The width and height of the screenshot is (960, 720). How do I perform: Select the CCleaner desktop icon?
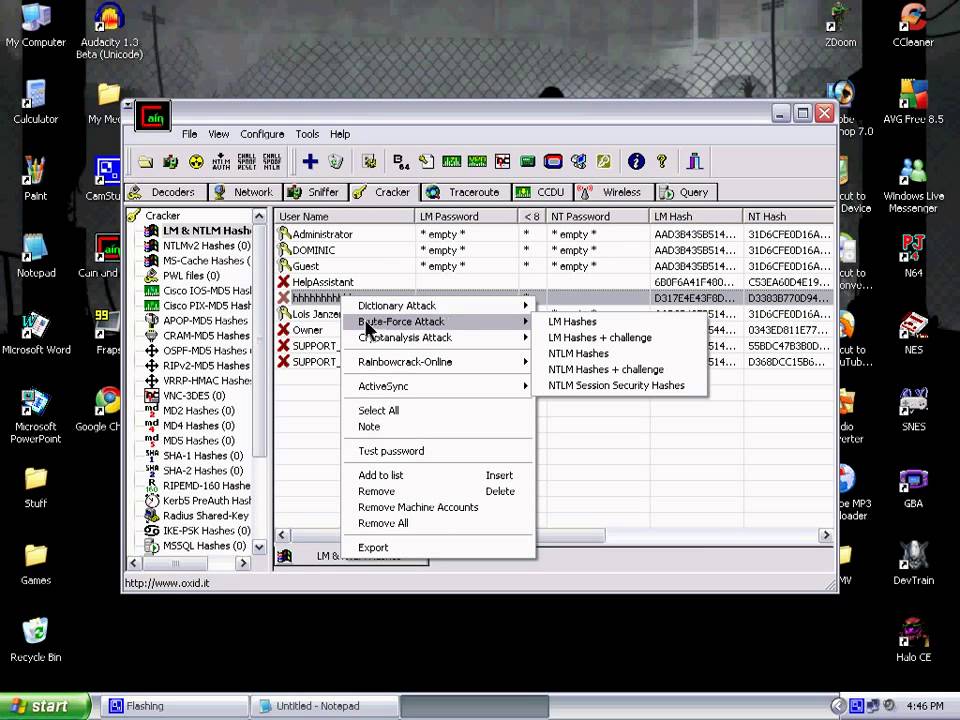point(913,26)
